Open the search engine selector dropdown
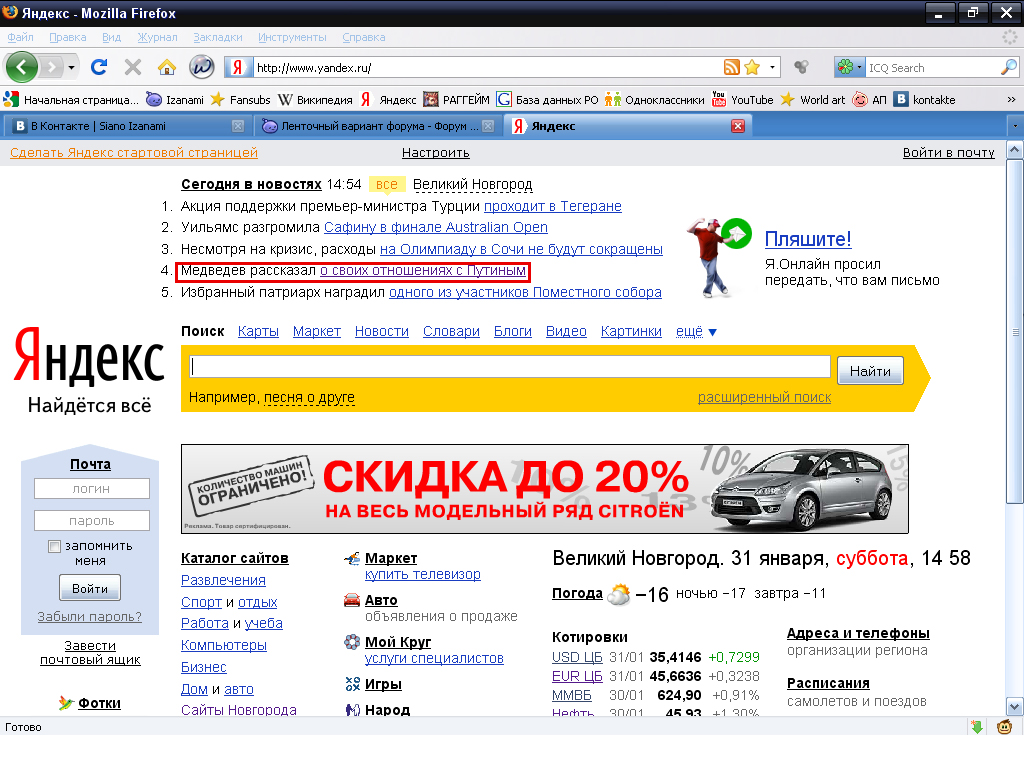Screen dimensions: 1024x768 (851, 67)
